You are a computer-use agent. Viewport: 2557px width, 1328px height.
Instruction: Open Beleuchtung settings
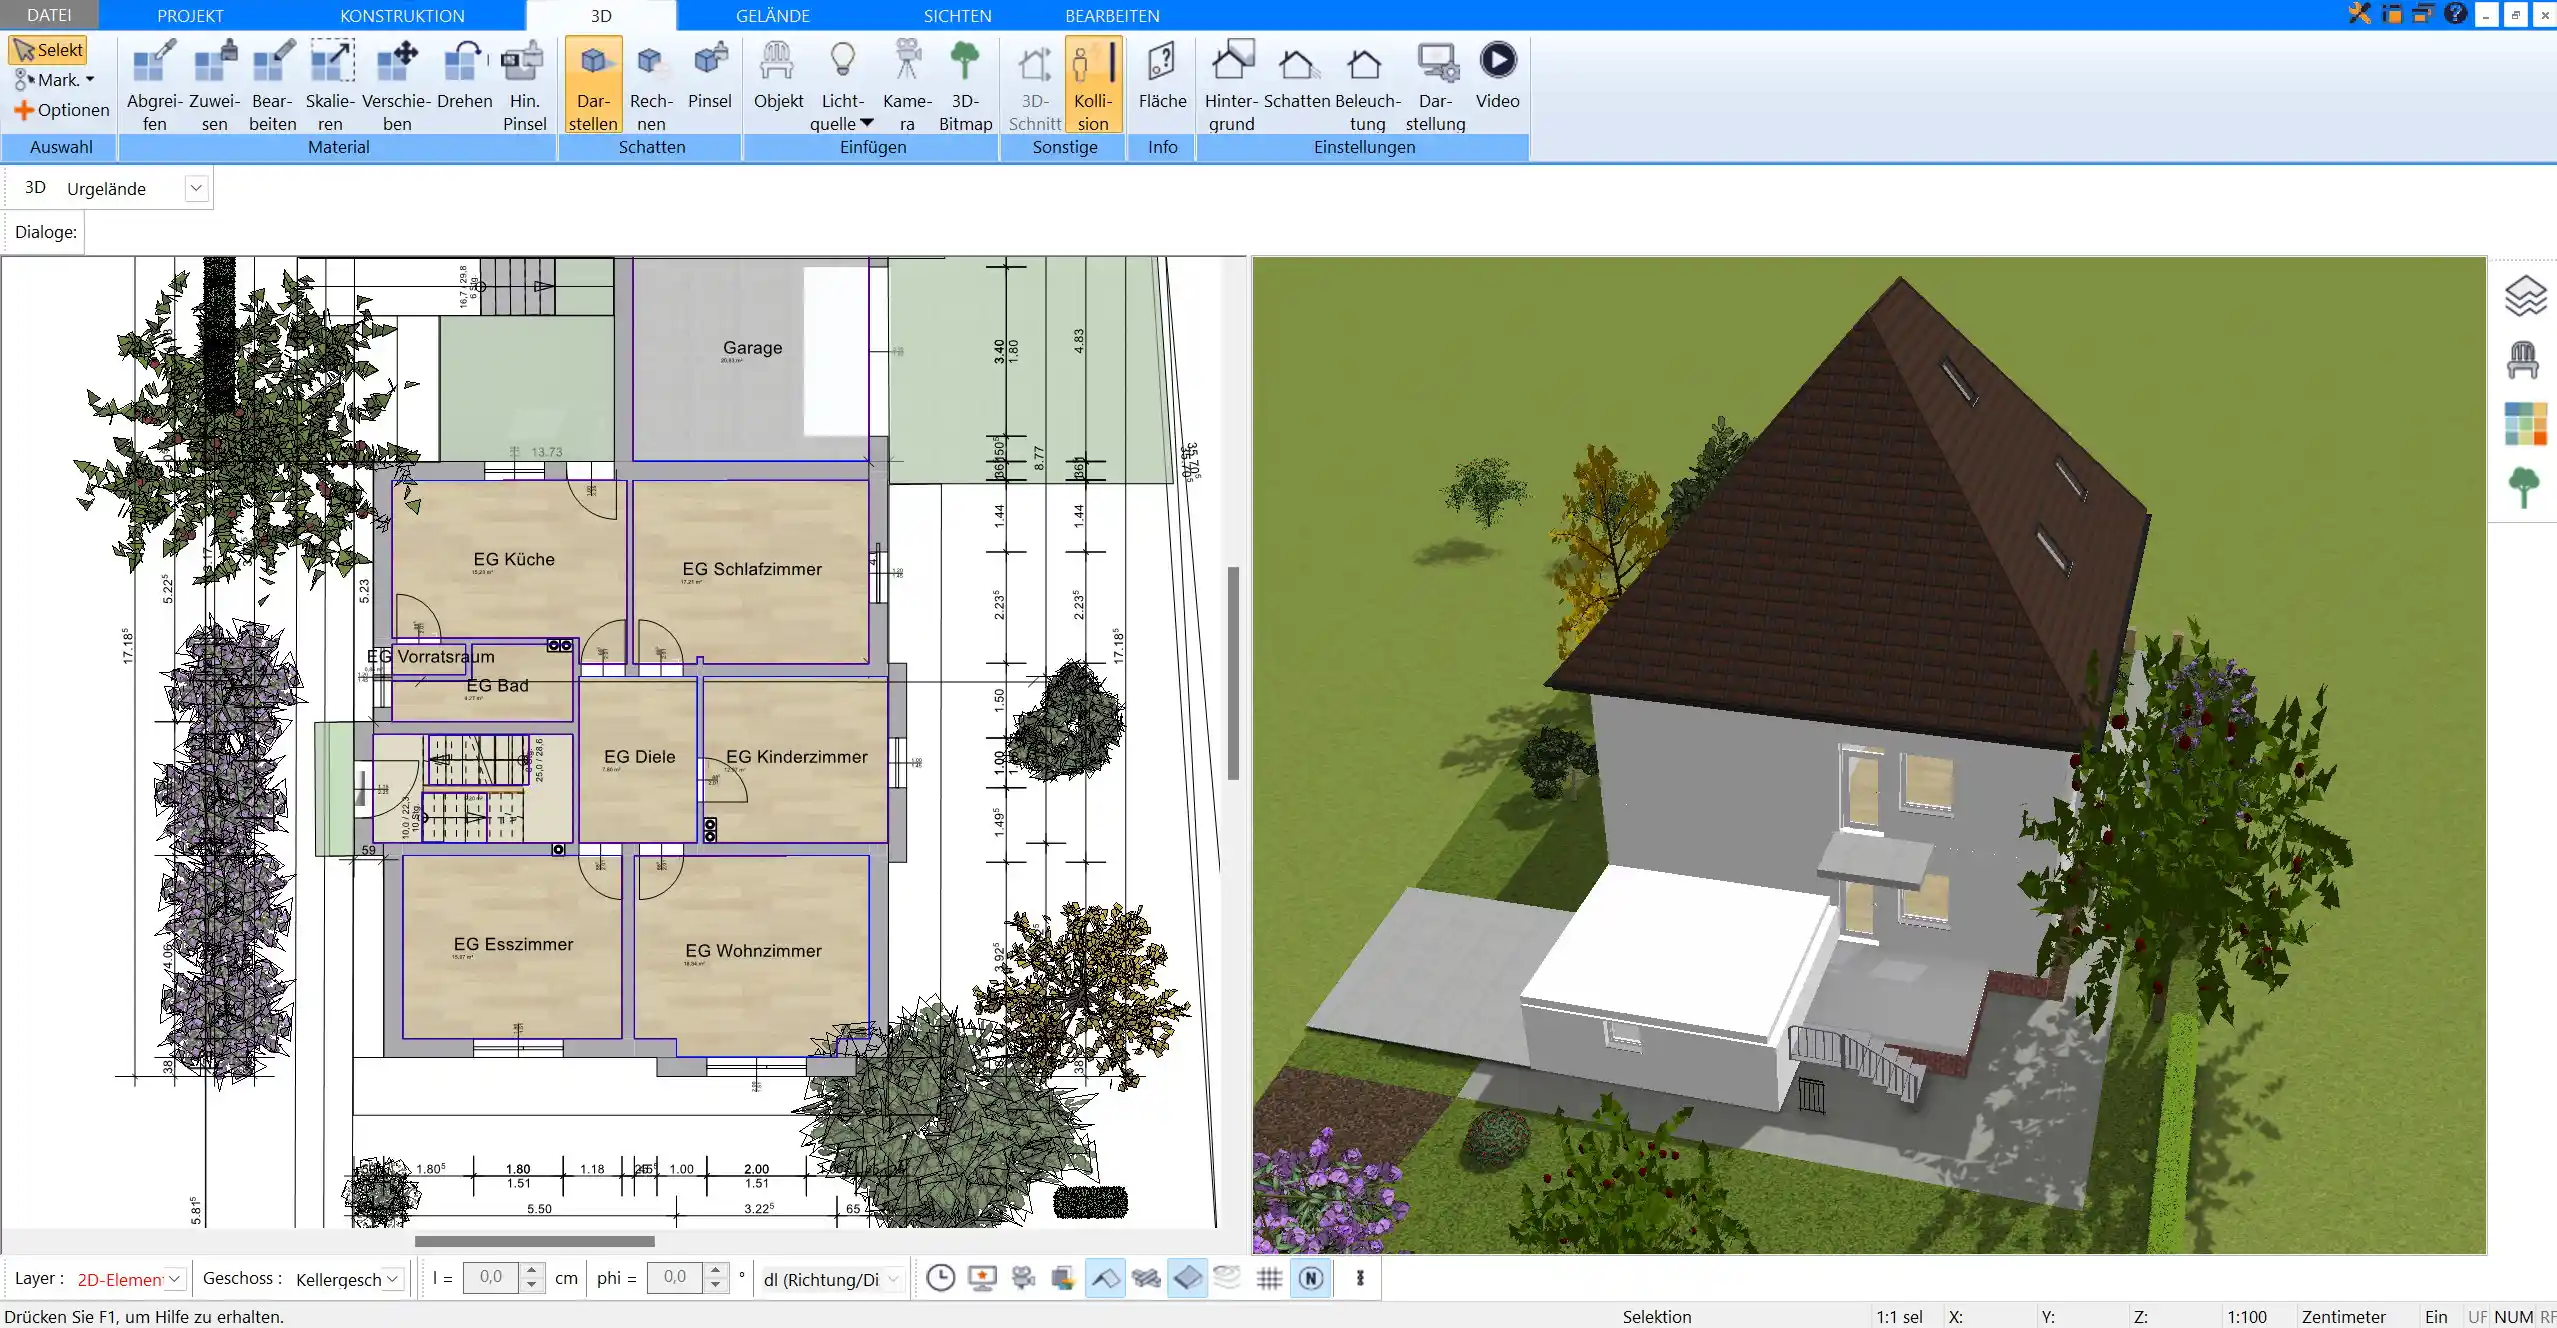coord(1367,85)
